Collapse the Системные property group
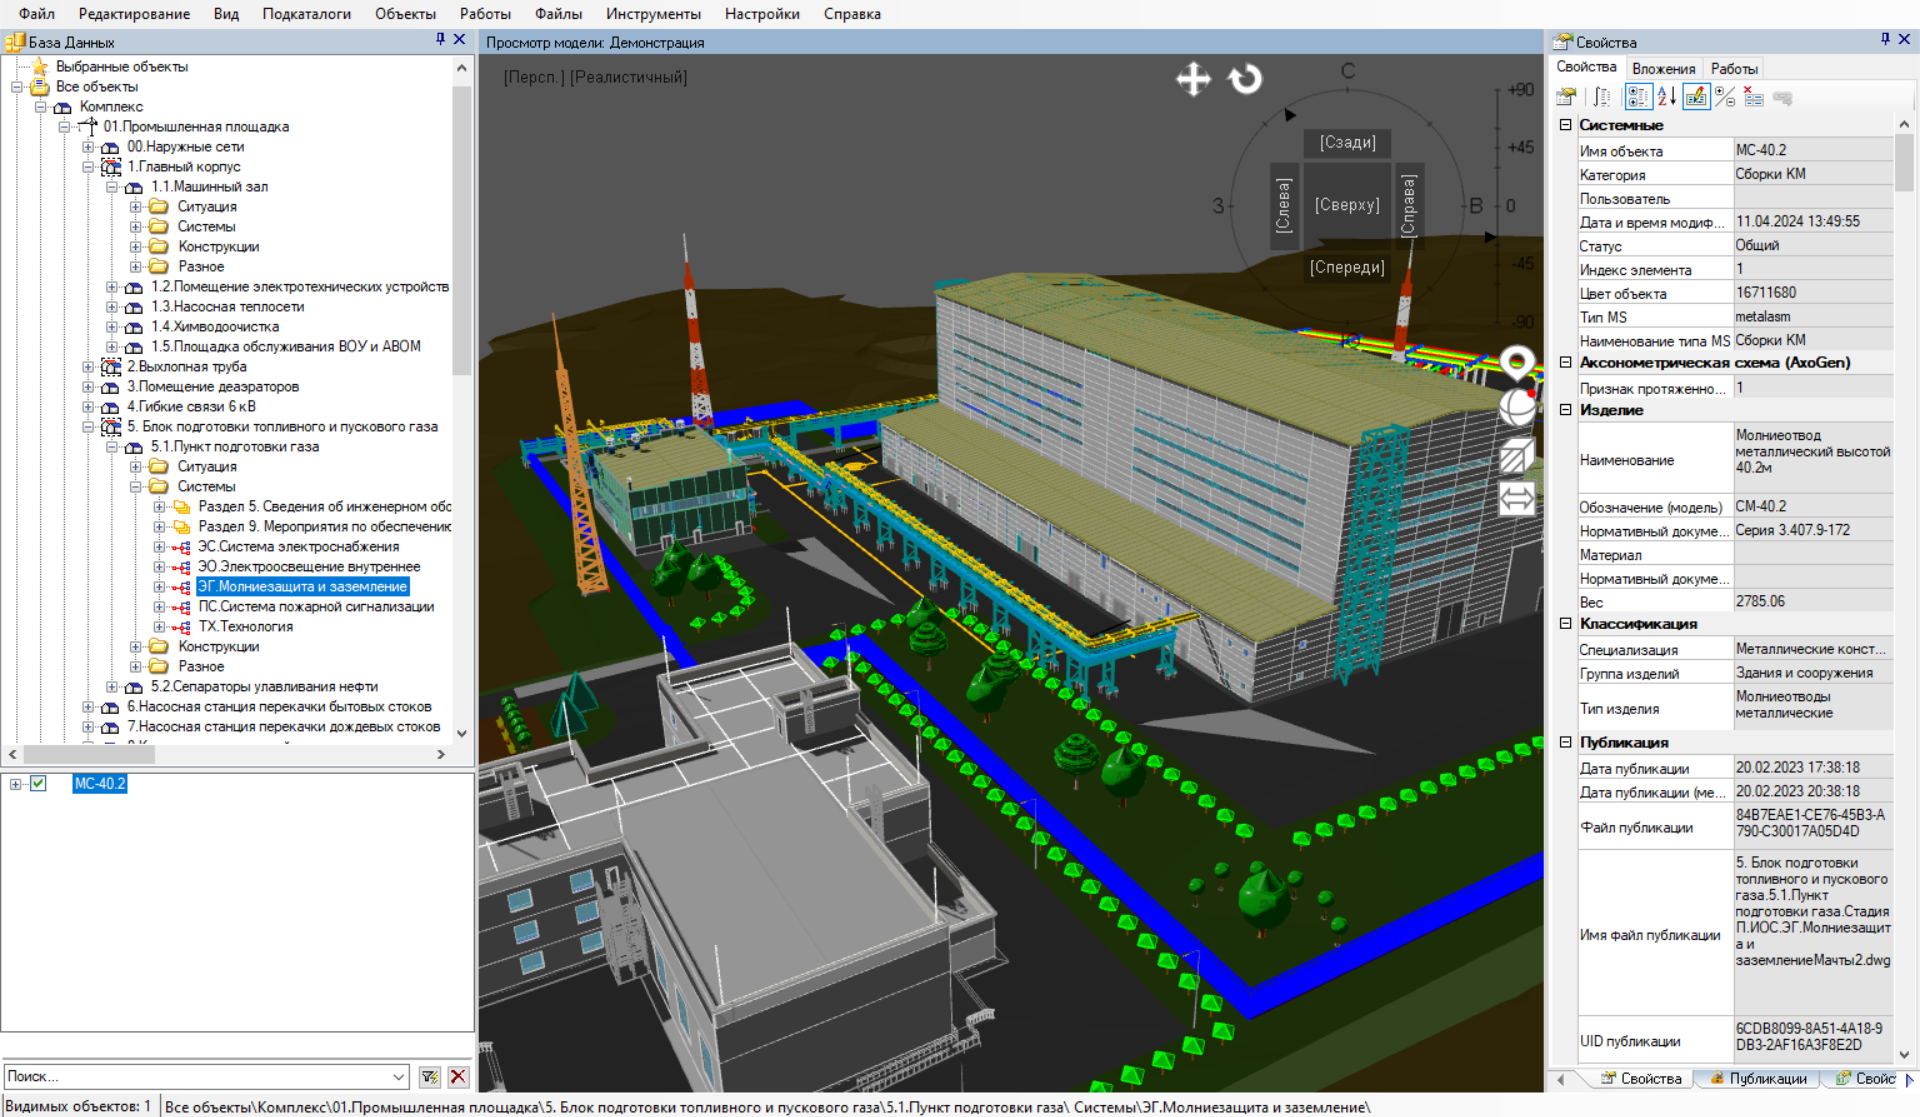1920x1117 pixels. (1566, 125)
